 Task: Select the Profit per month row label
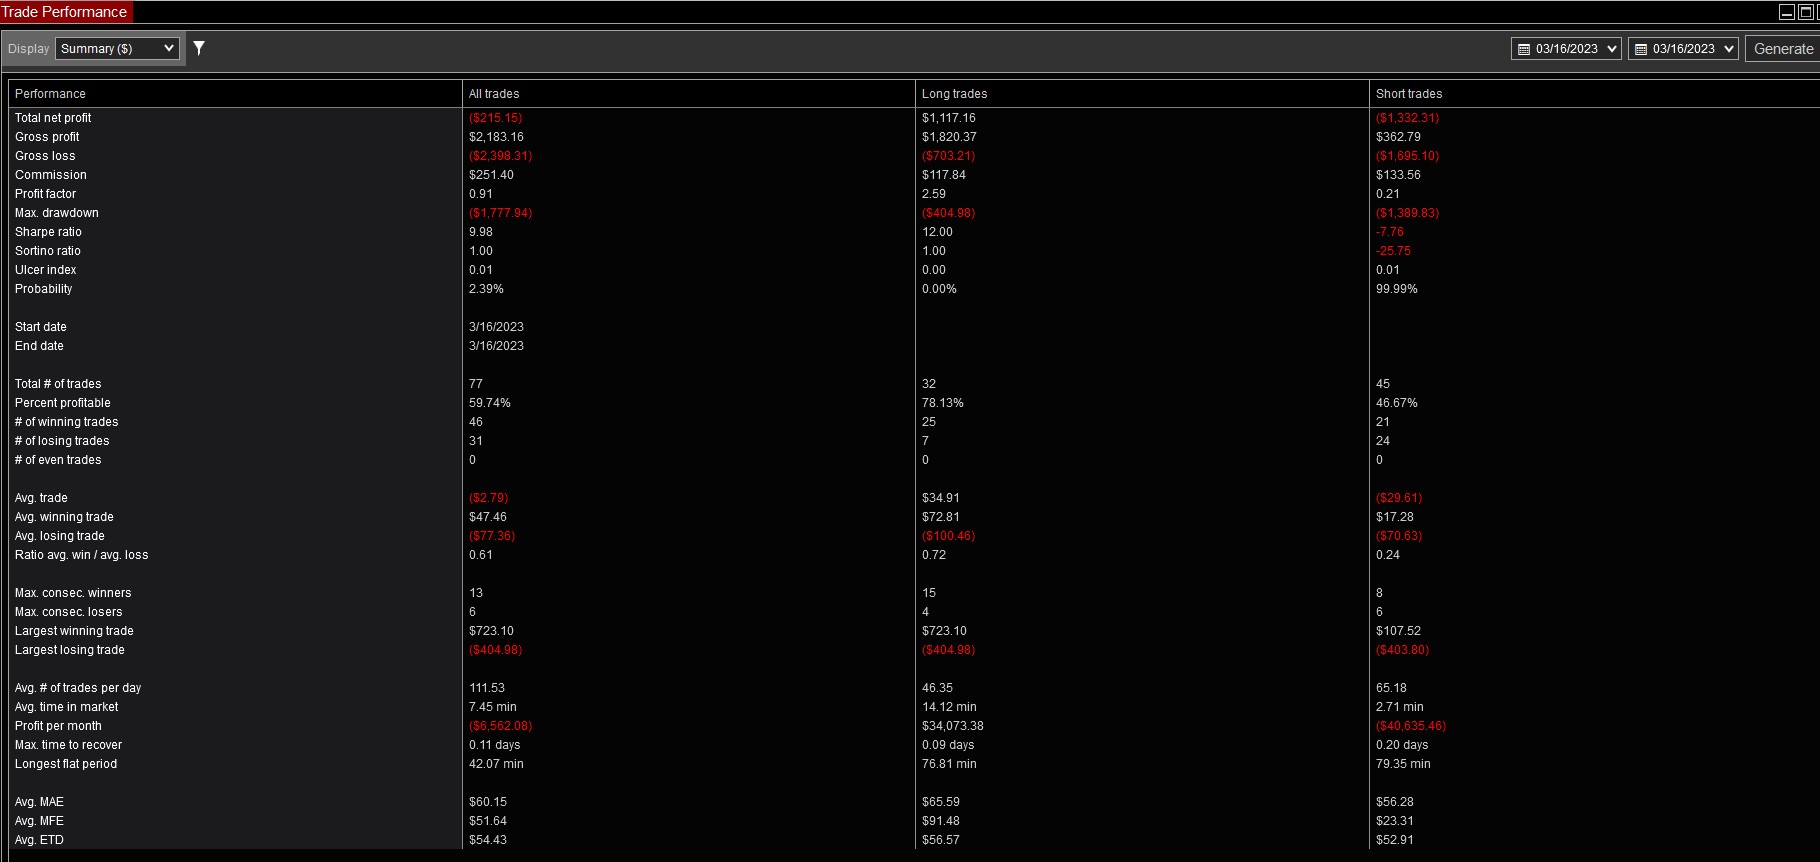(x=58, y=726)
